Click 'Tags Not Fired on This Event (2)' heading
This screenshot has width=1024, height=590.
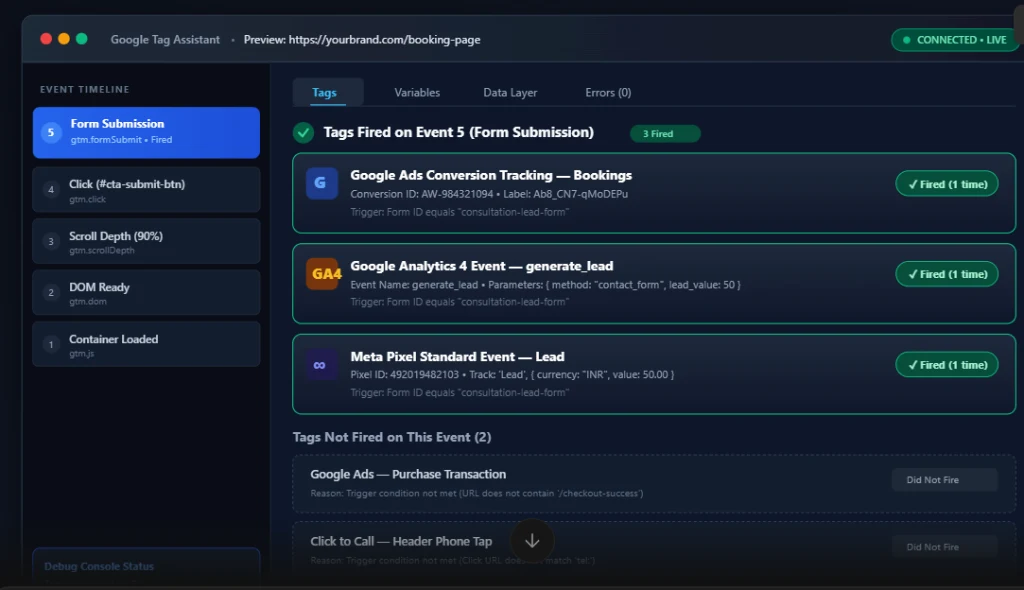392,437
